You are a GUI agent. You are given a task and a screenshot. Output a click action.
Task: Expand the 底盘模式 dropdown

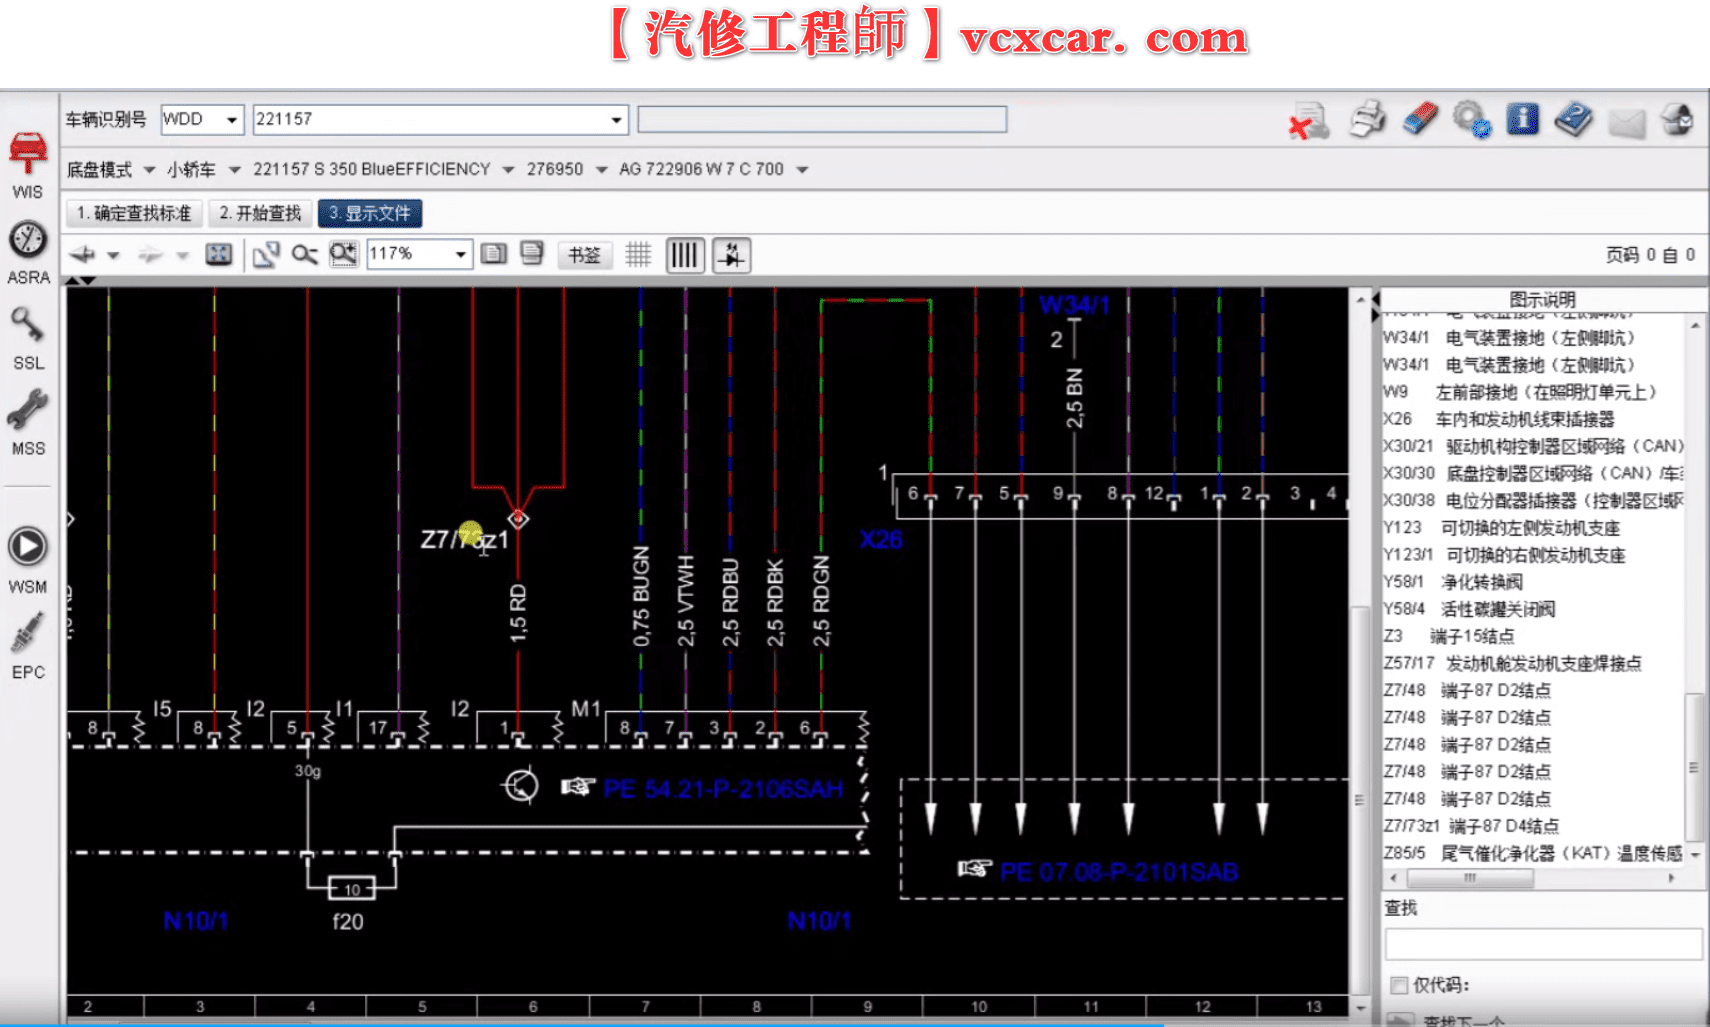[148, 169]
